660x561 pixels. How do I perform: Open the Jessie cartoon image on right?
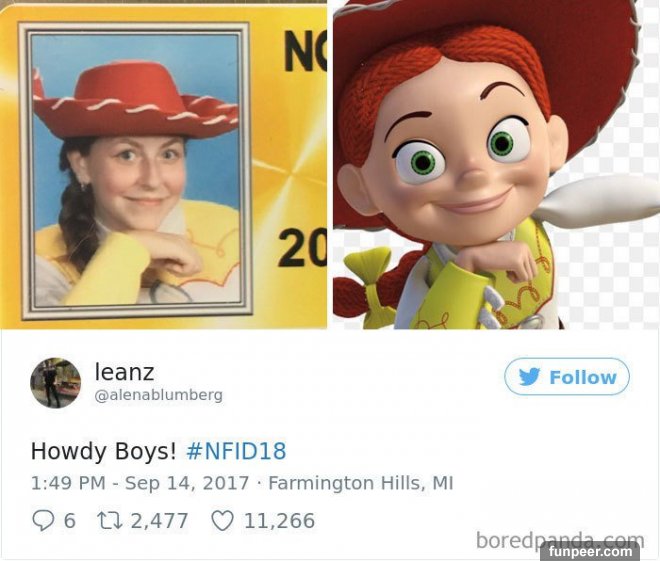[496, 164]
